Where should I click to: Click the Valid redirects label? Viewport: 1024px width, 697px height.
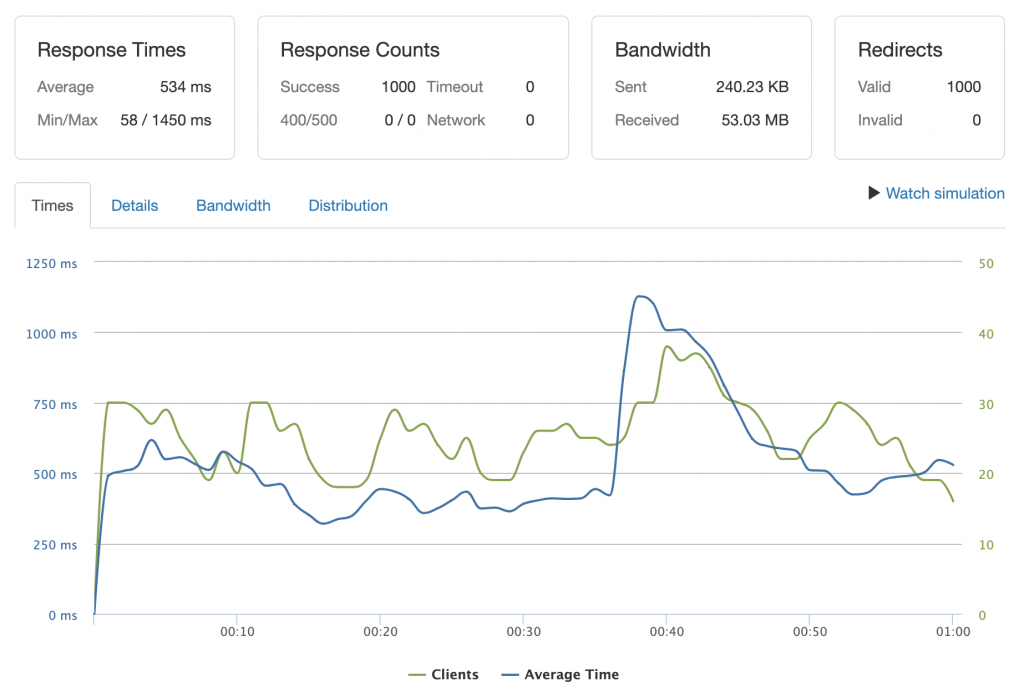pyautogui.click(x=874, y=87)
